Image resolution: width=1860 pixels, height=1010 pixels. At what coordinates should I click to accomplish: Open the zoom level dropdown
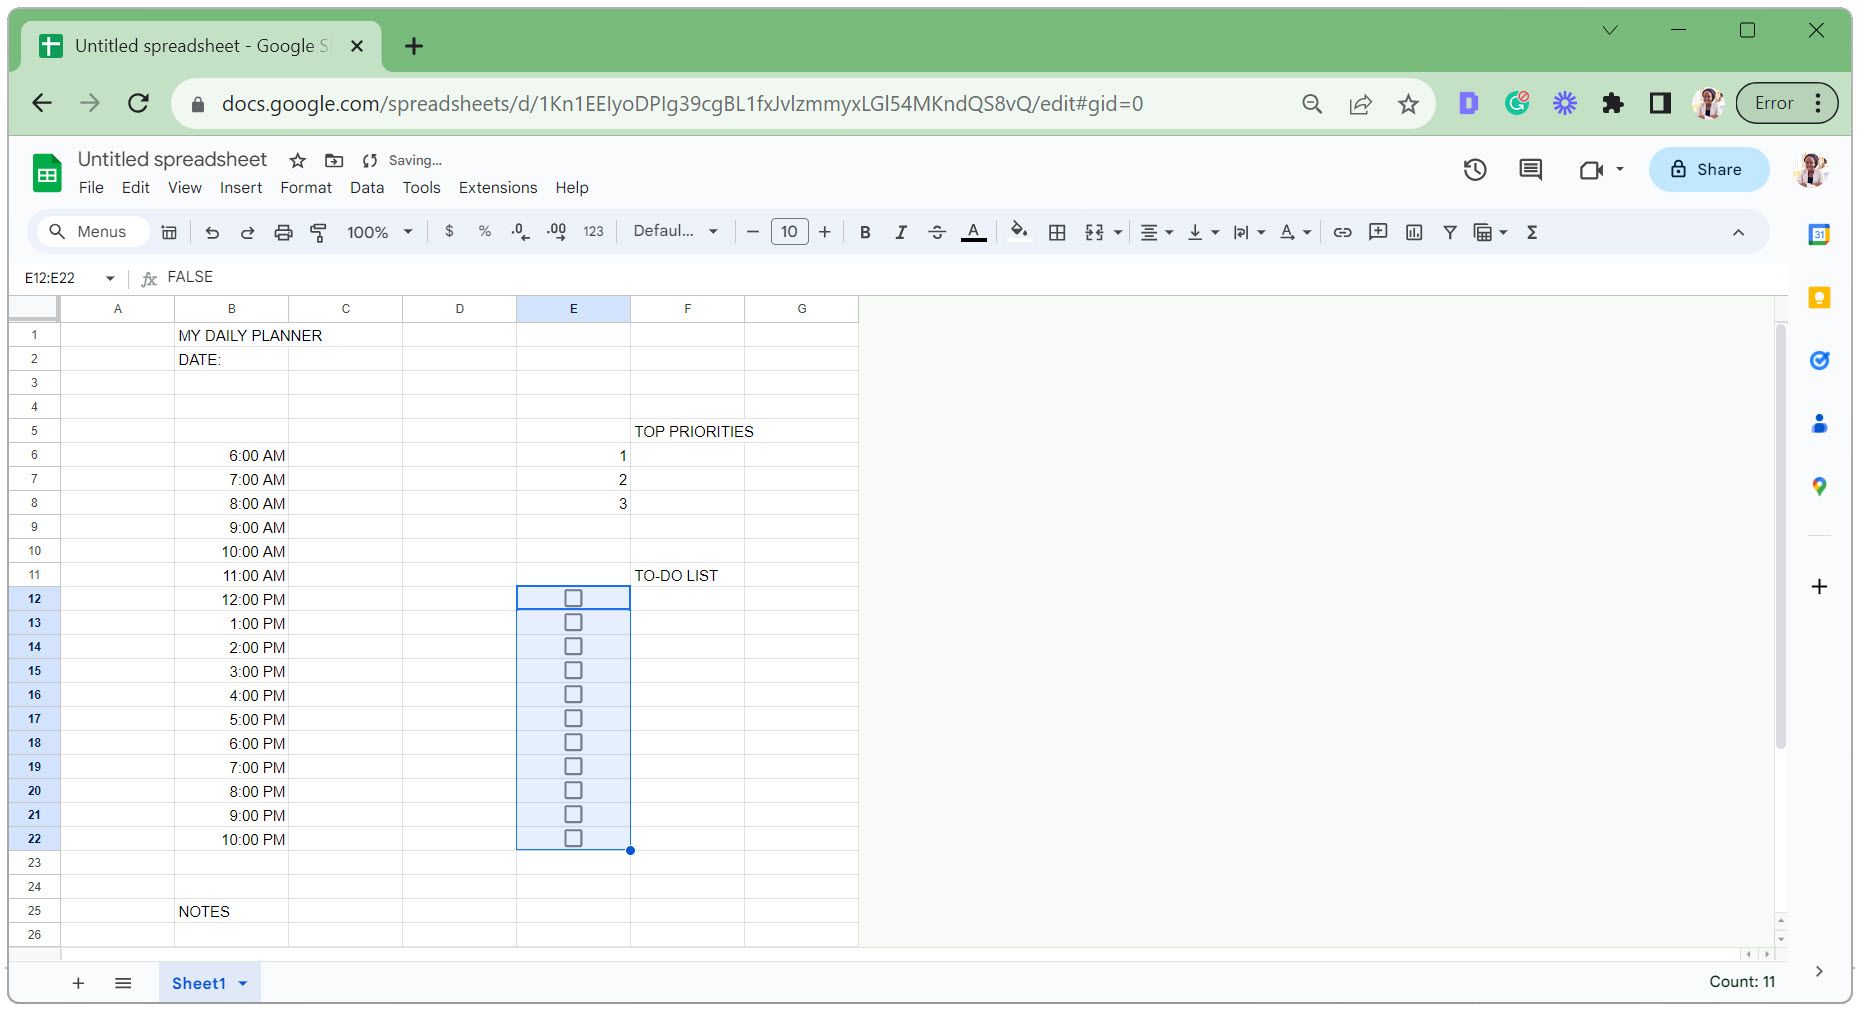coord(376,231)
